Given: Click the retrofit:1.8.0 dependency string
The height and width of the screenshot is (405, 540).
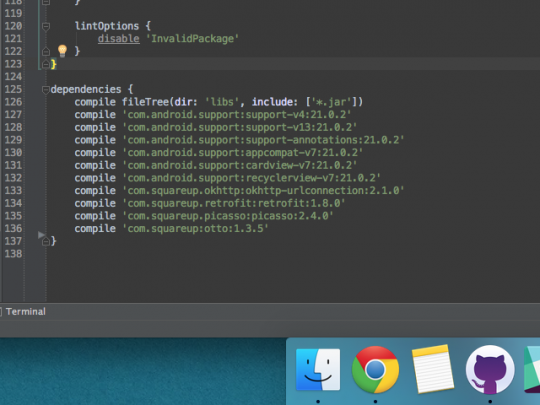Looking at the screenshot, I should [234, 203].
